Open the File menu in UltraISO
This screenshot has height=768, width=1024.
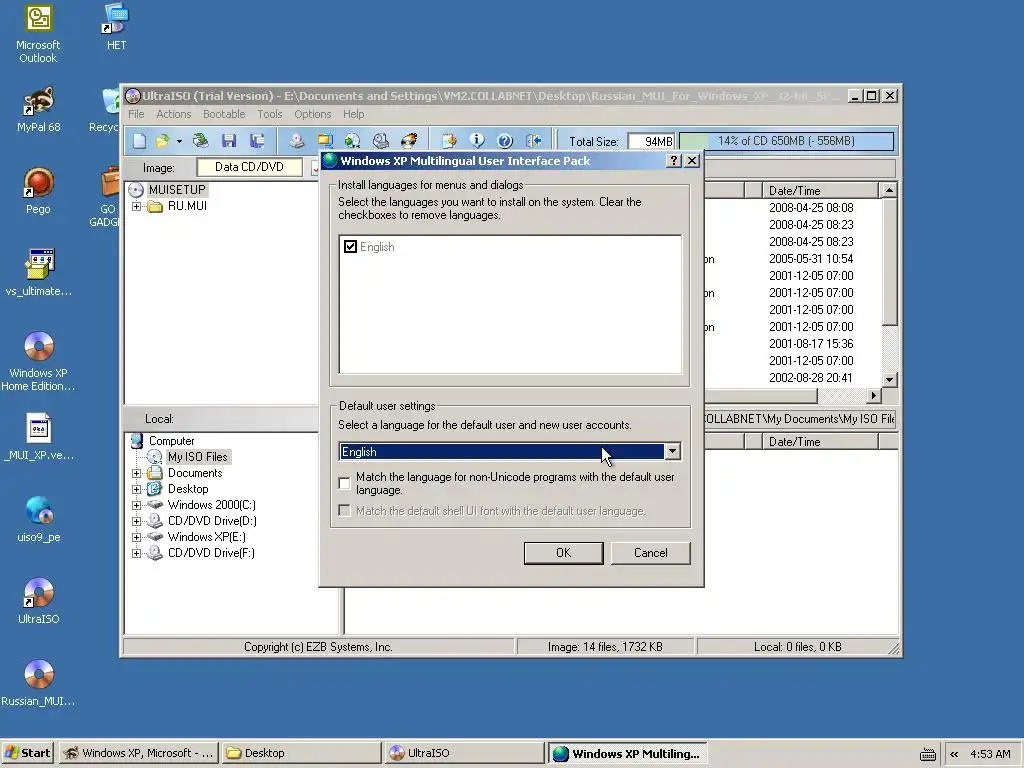(x=136, y=114)
